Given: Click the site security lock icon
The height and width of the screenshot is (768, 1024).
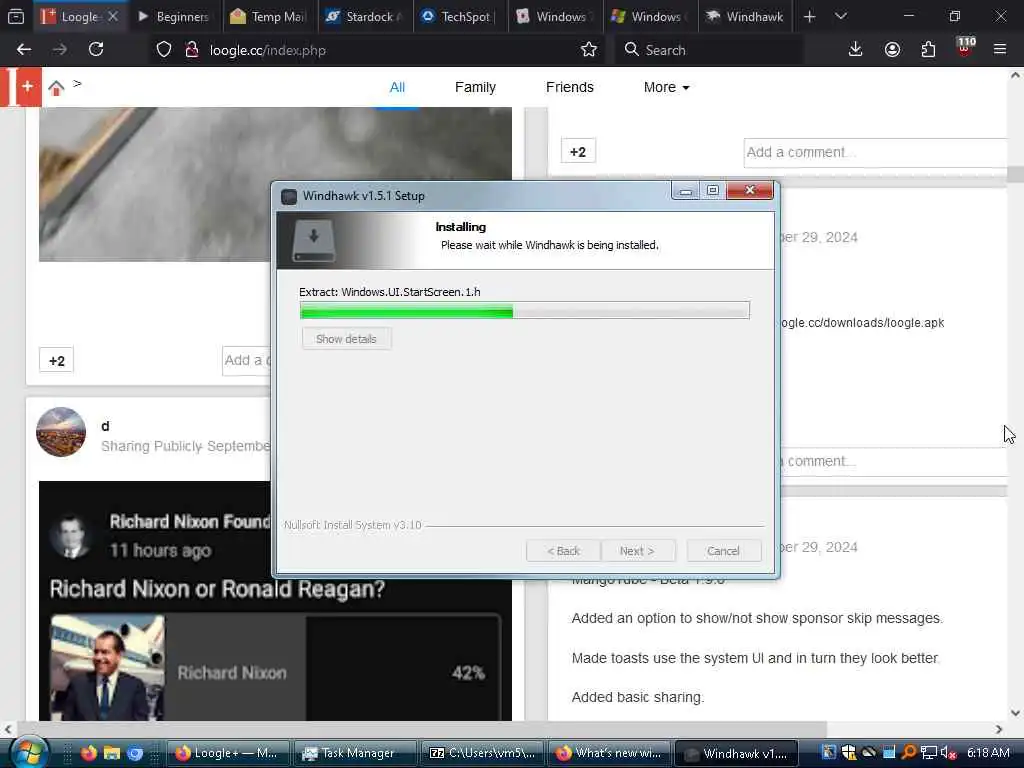Looking at the screenshot, I should pyautogui.click(x=191, y=50).
